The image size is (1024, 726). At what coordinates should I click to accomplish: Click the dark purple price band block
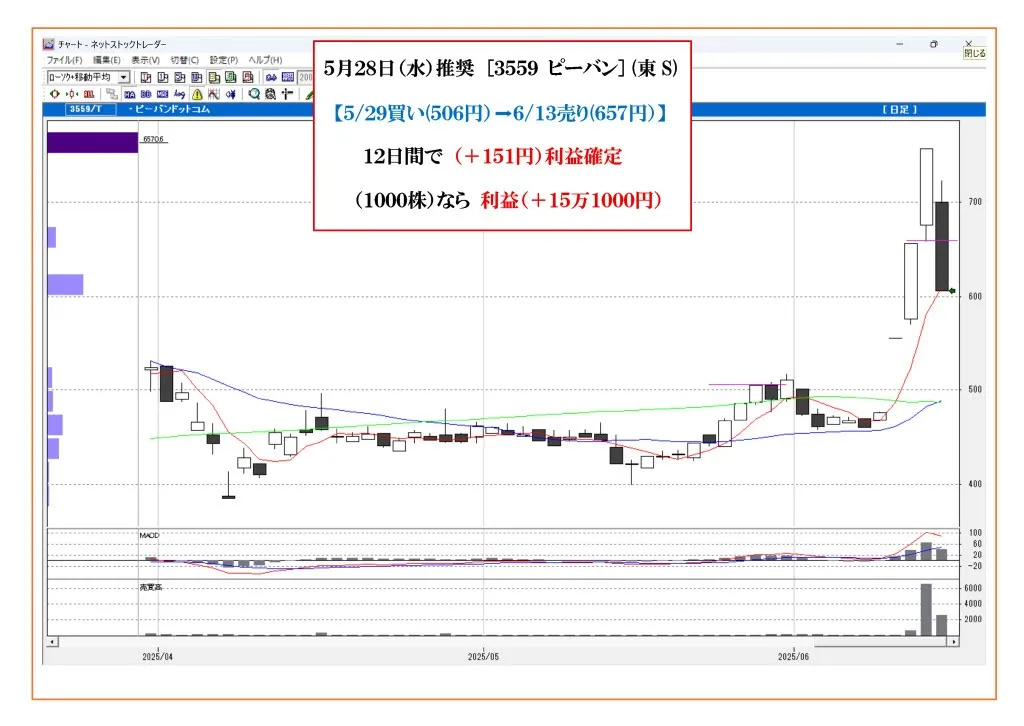pos(93,142)
